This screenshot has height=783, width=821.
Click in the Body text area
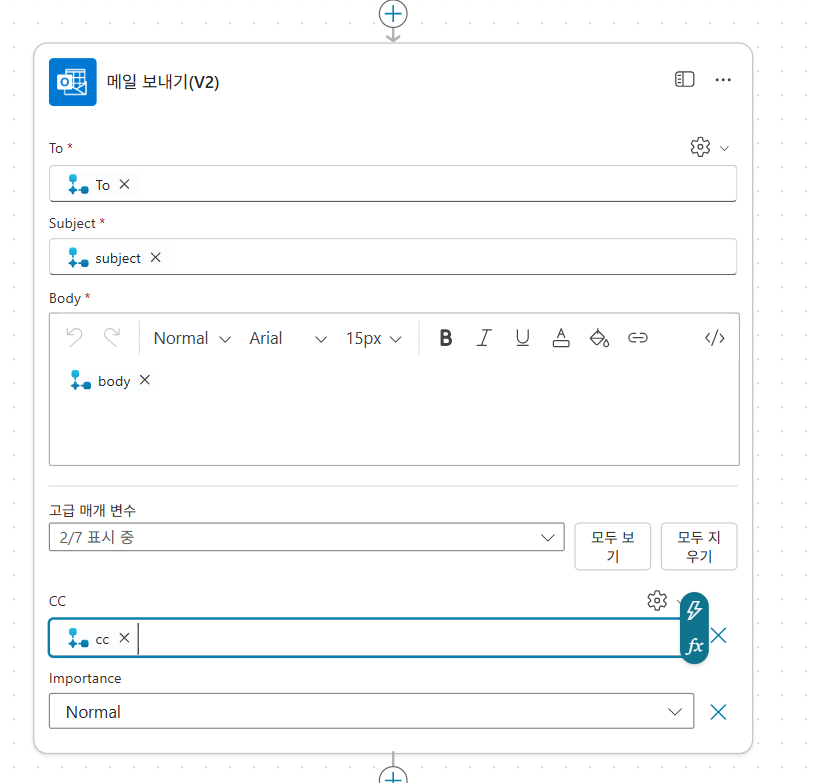394,411
